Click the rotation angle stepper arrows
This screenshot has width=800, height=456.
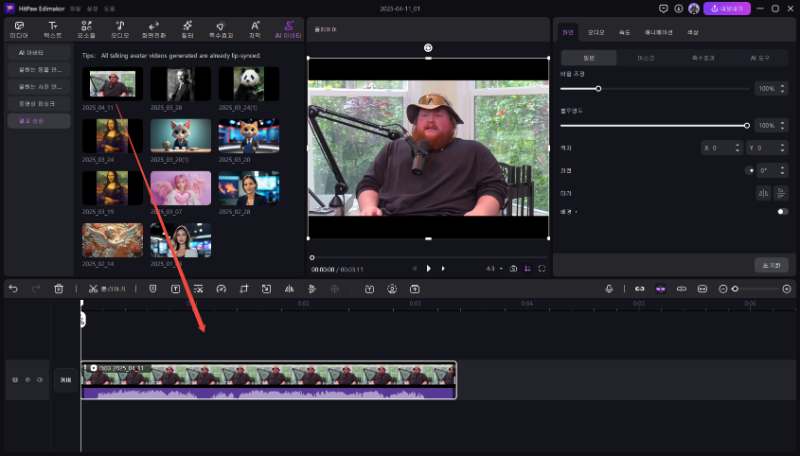tap(782, 170)
